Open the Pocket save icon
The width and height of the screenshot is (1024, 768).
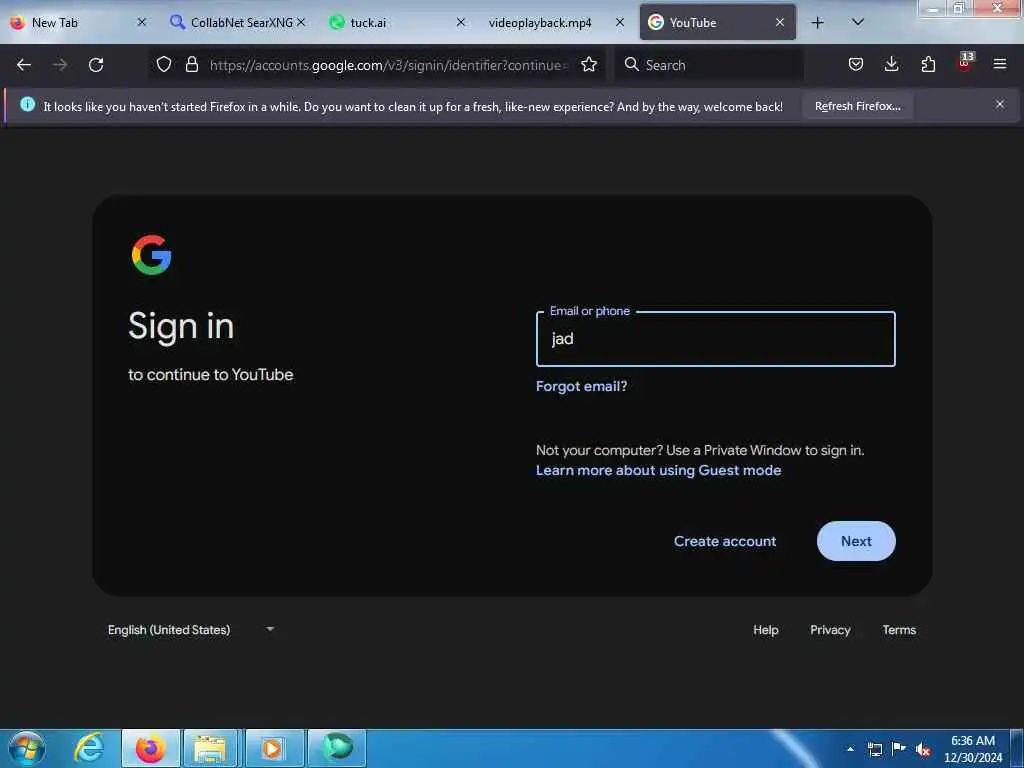pos(856,64)
